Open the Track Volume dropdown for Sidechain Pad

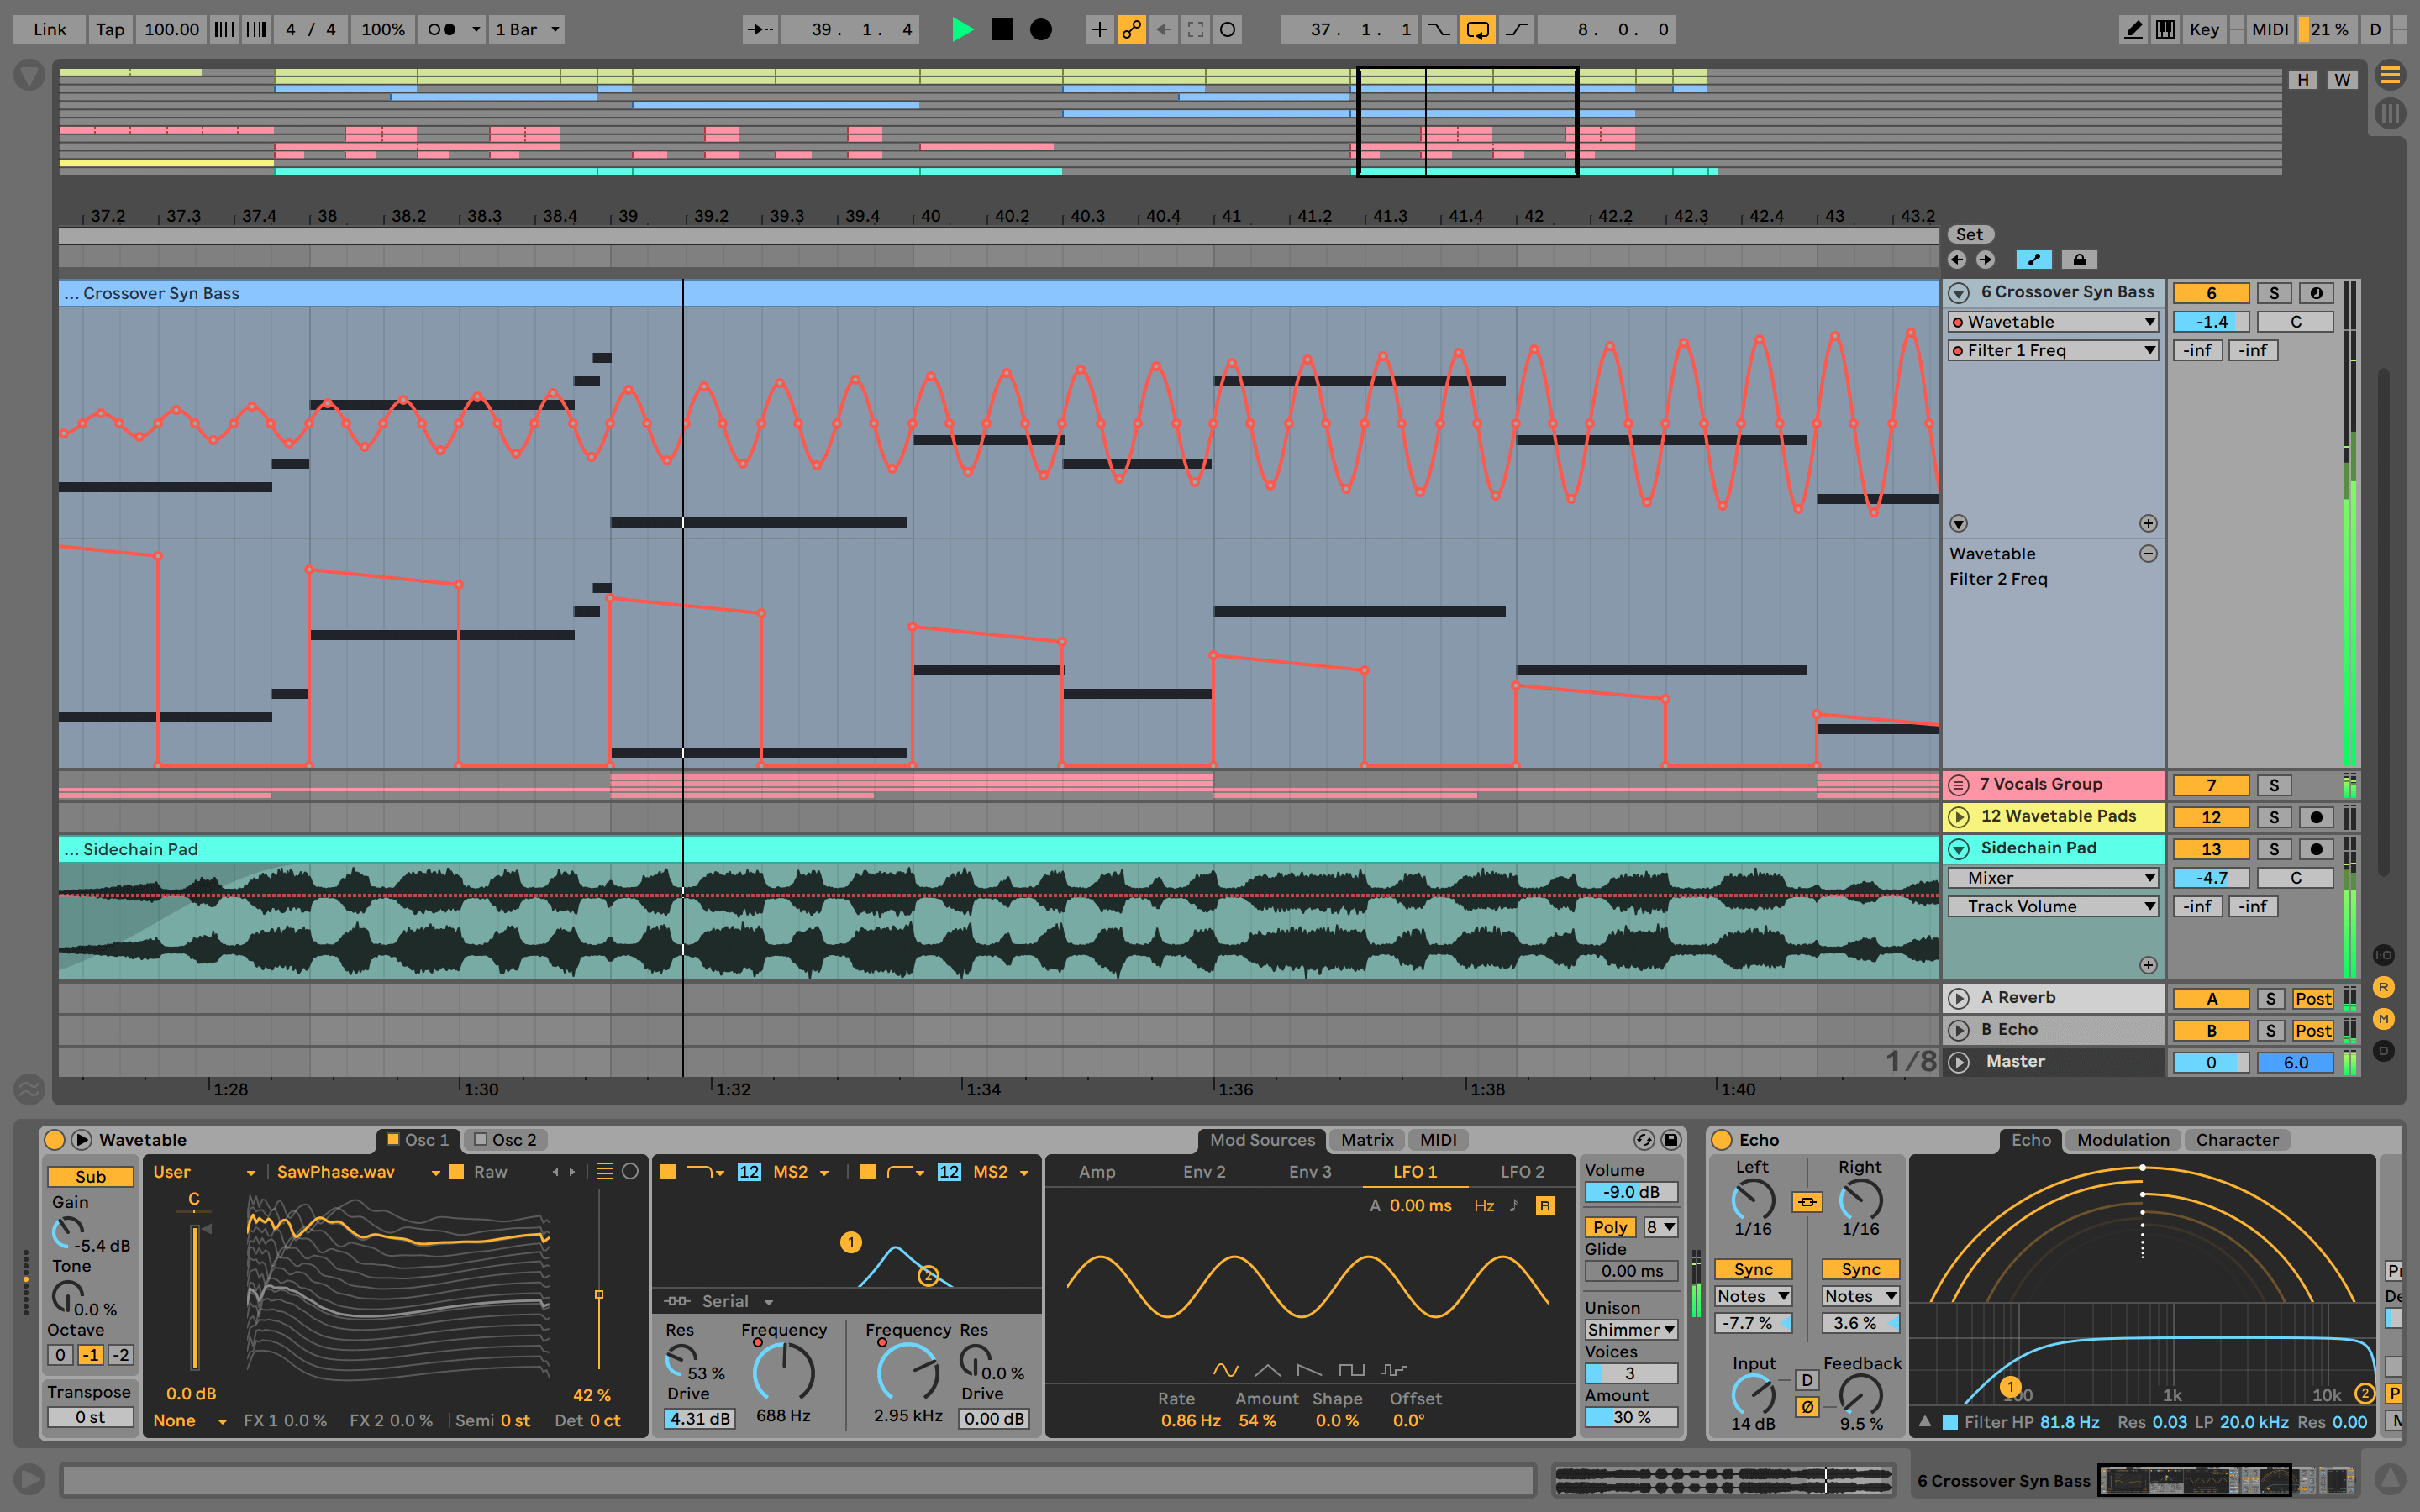(2047, 907)
